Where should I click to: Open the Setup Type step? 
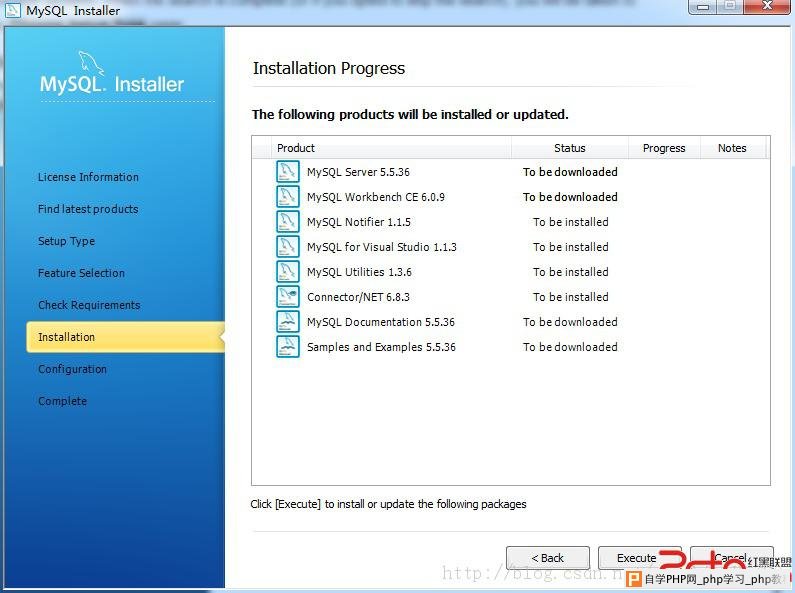point(66,241)
